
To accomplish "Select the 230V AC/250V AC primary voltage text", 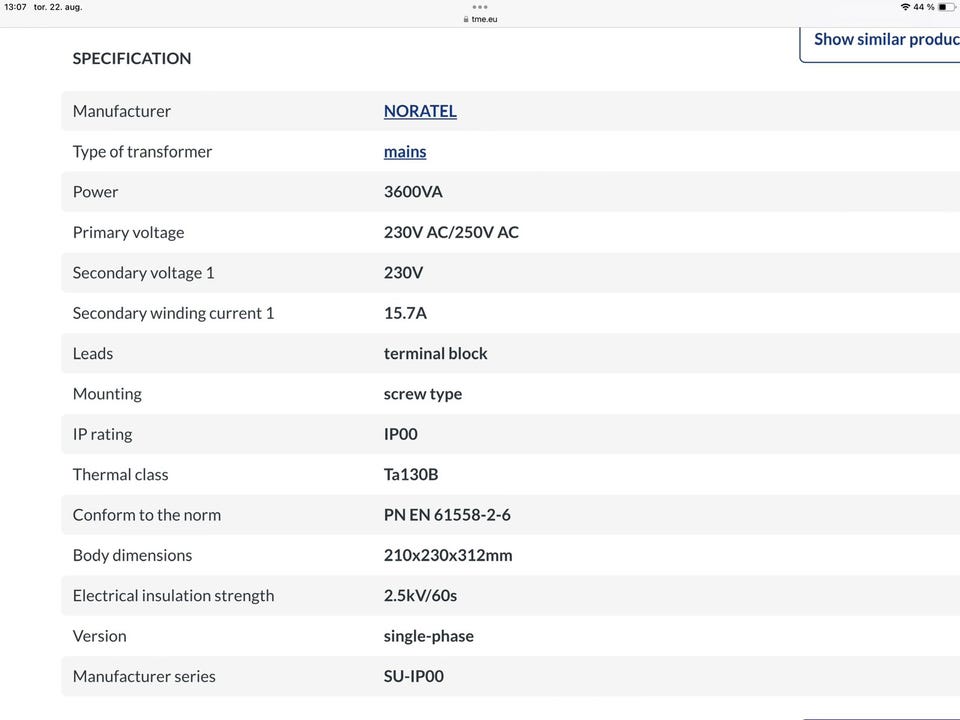I will tap(451, 232).
